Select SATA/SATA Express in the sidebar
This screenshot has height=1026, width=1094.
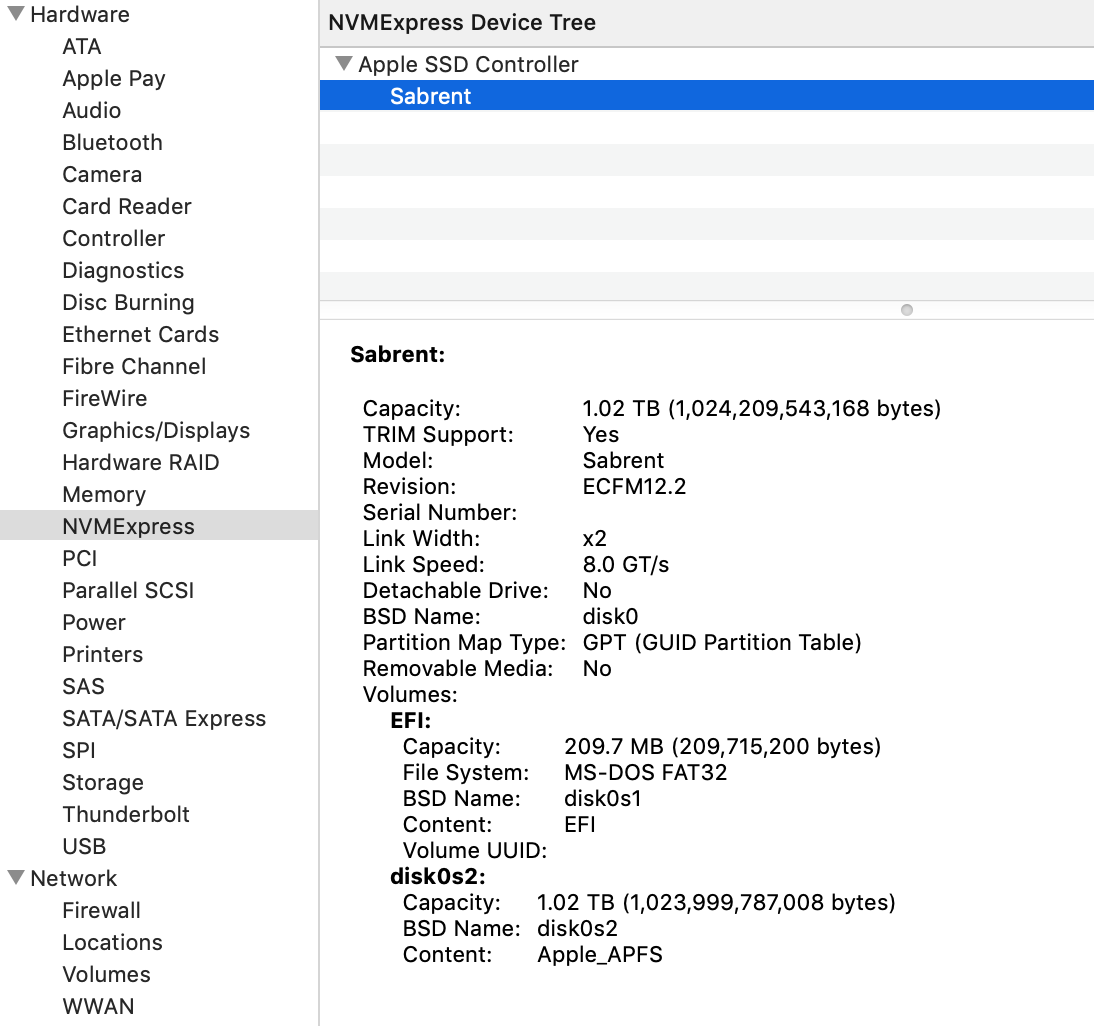pyautogui.click(x=164, y=718)
